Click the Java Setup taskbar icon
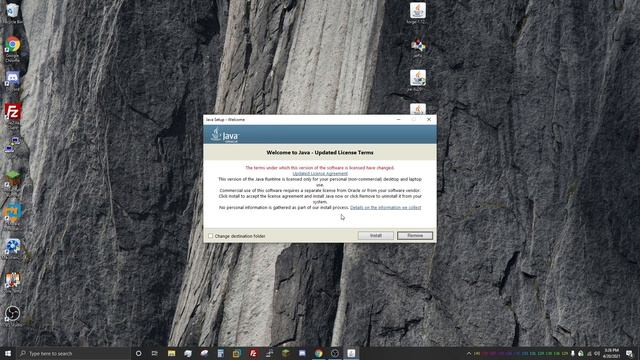Viewport: 640px width, 360px height. click(x=351, y=353)
